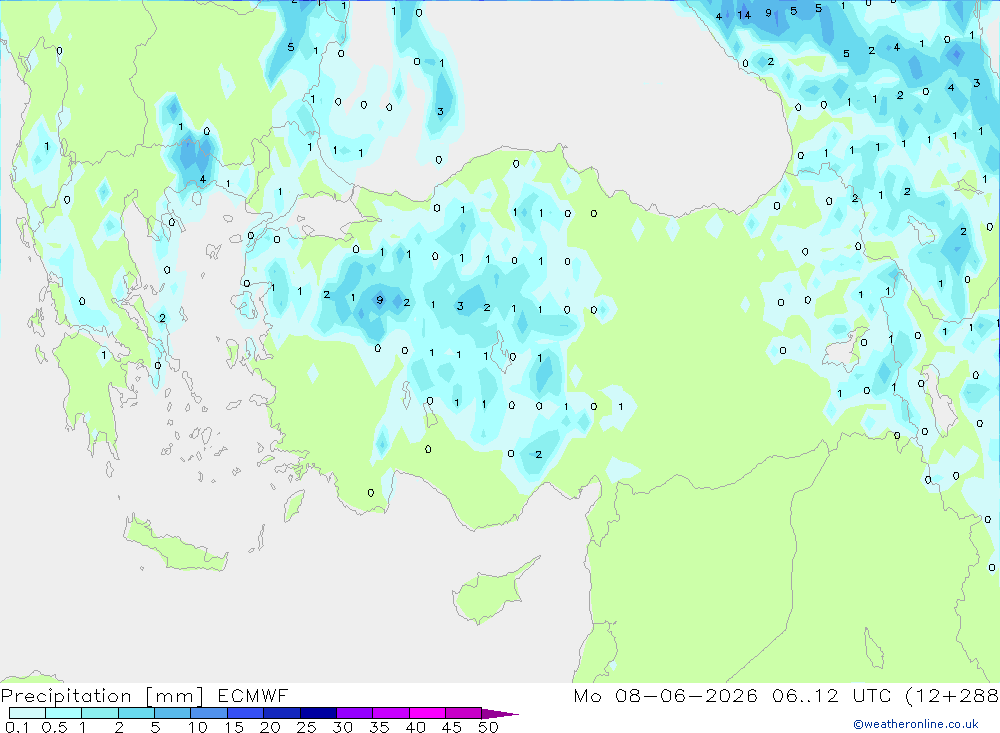
Task: Click the '[mm]' unit label
Action: [174, 696]
